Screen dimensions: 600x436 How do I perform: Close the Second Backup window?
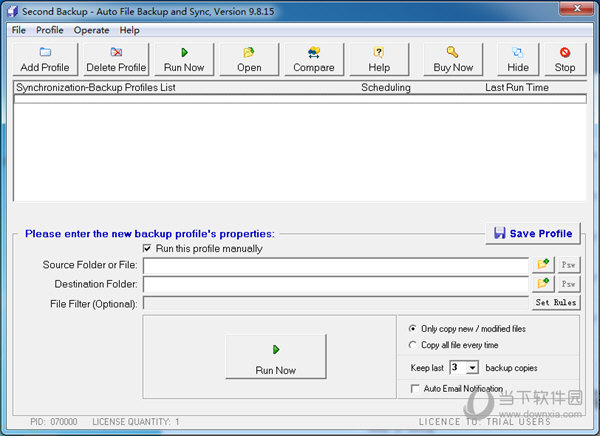click(x=577, y=8)
